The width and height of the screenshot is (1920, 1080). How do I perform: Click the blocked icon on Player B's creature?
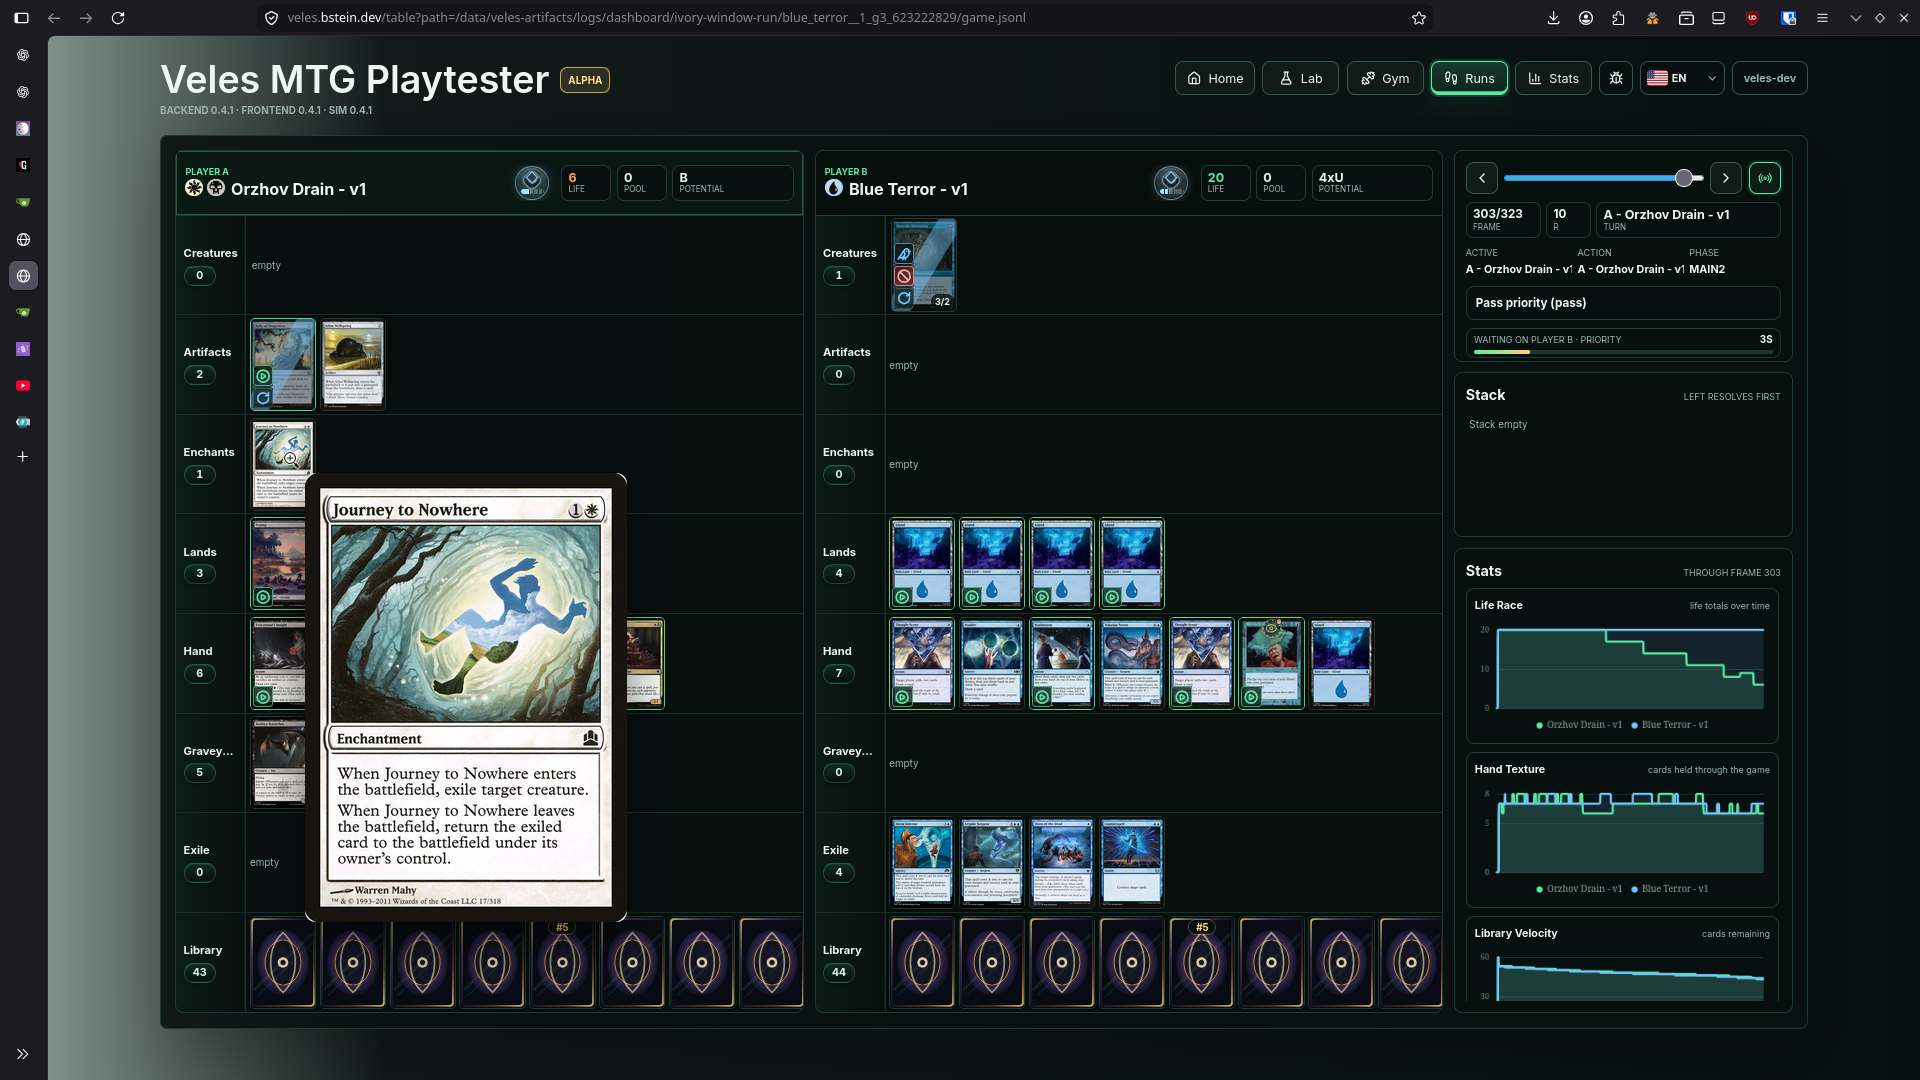click(904, 276)
